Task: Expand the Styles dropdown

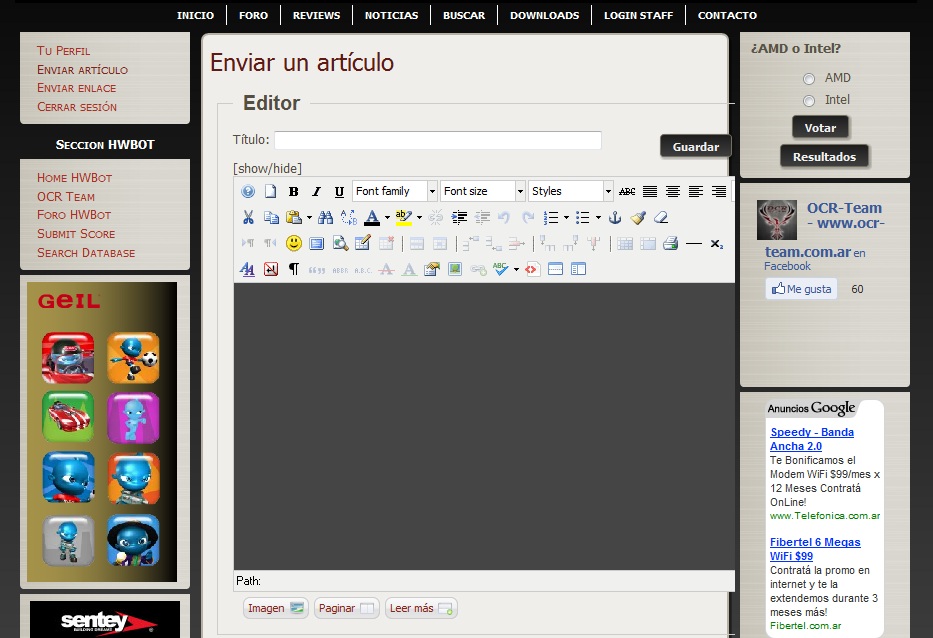Action: click(x=570, y=191)
